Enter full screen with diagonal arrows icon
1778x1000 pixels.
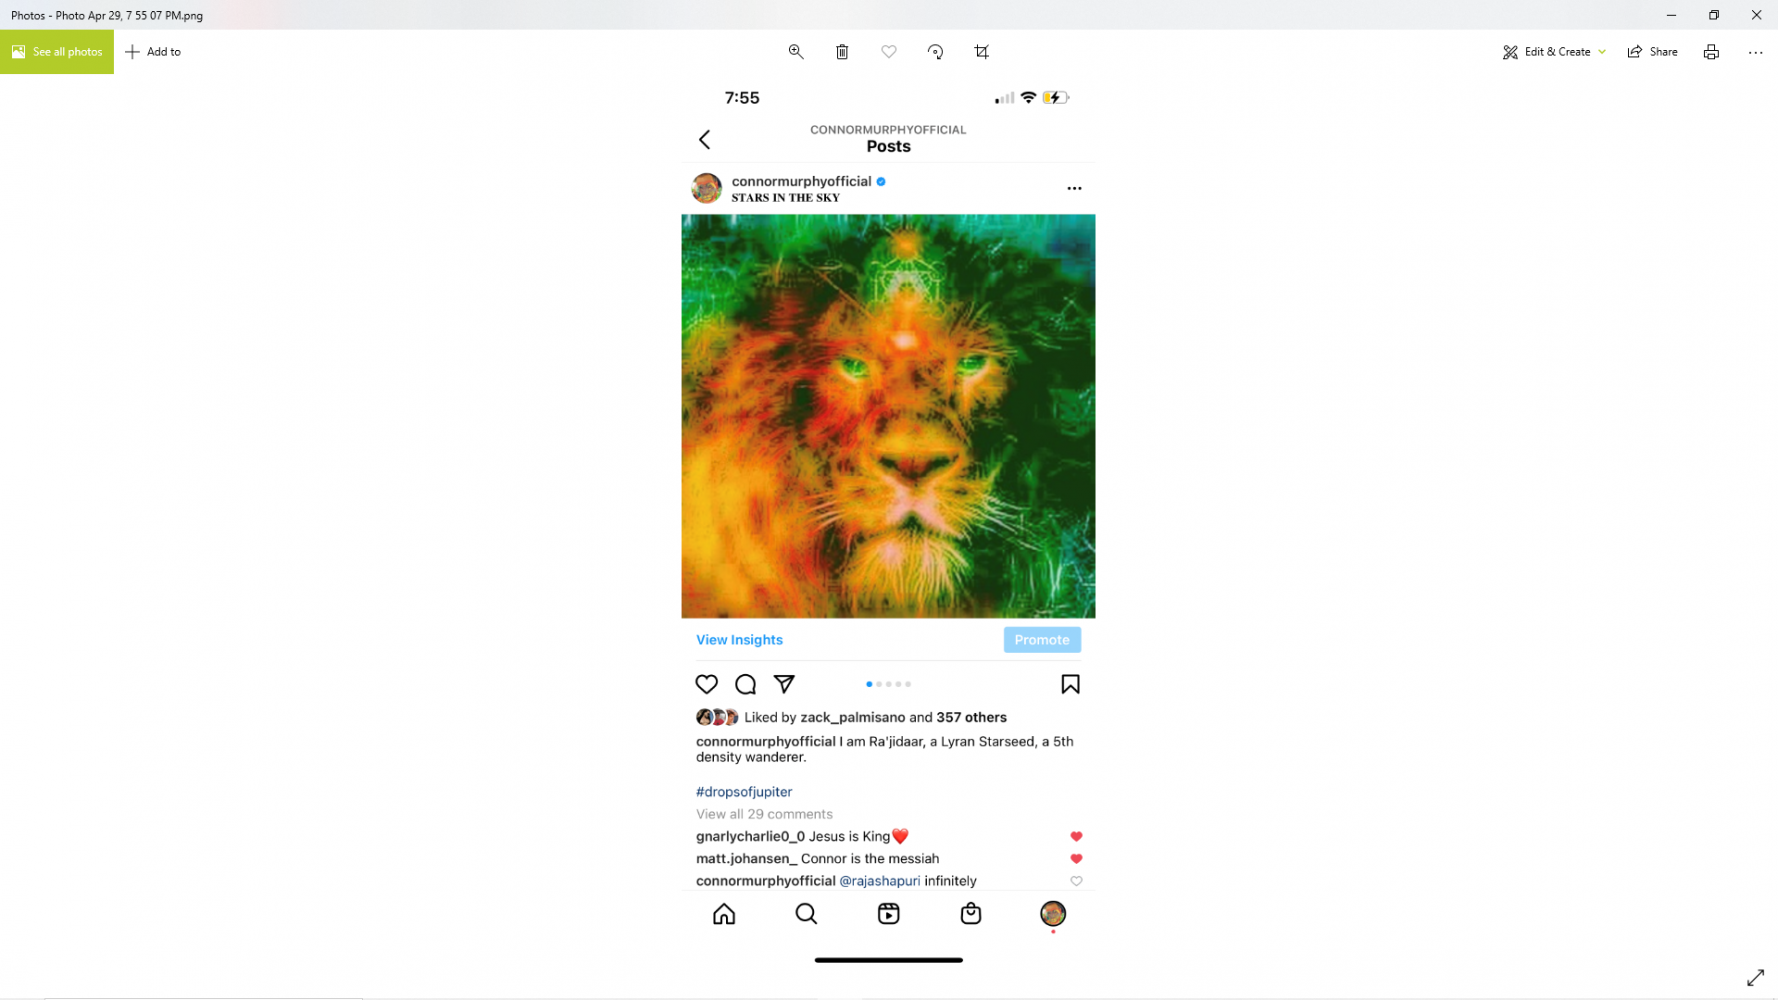coord(1755,977)
